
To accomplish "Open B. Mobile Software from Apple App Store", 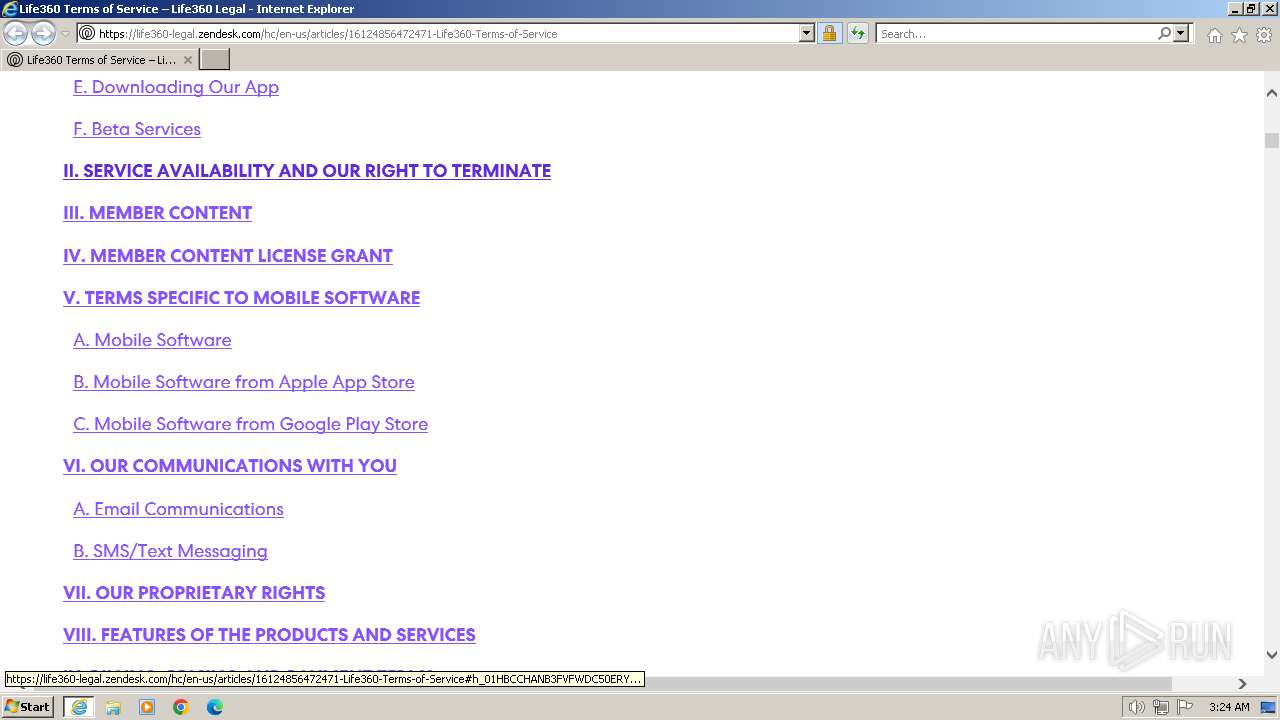I will [244, 382].
